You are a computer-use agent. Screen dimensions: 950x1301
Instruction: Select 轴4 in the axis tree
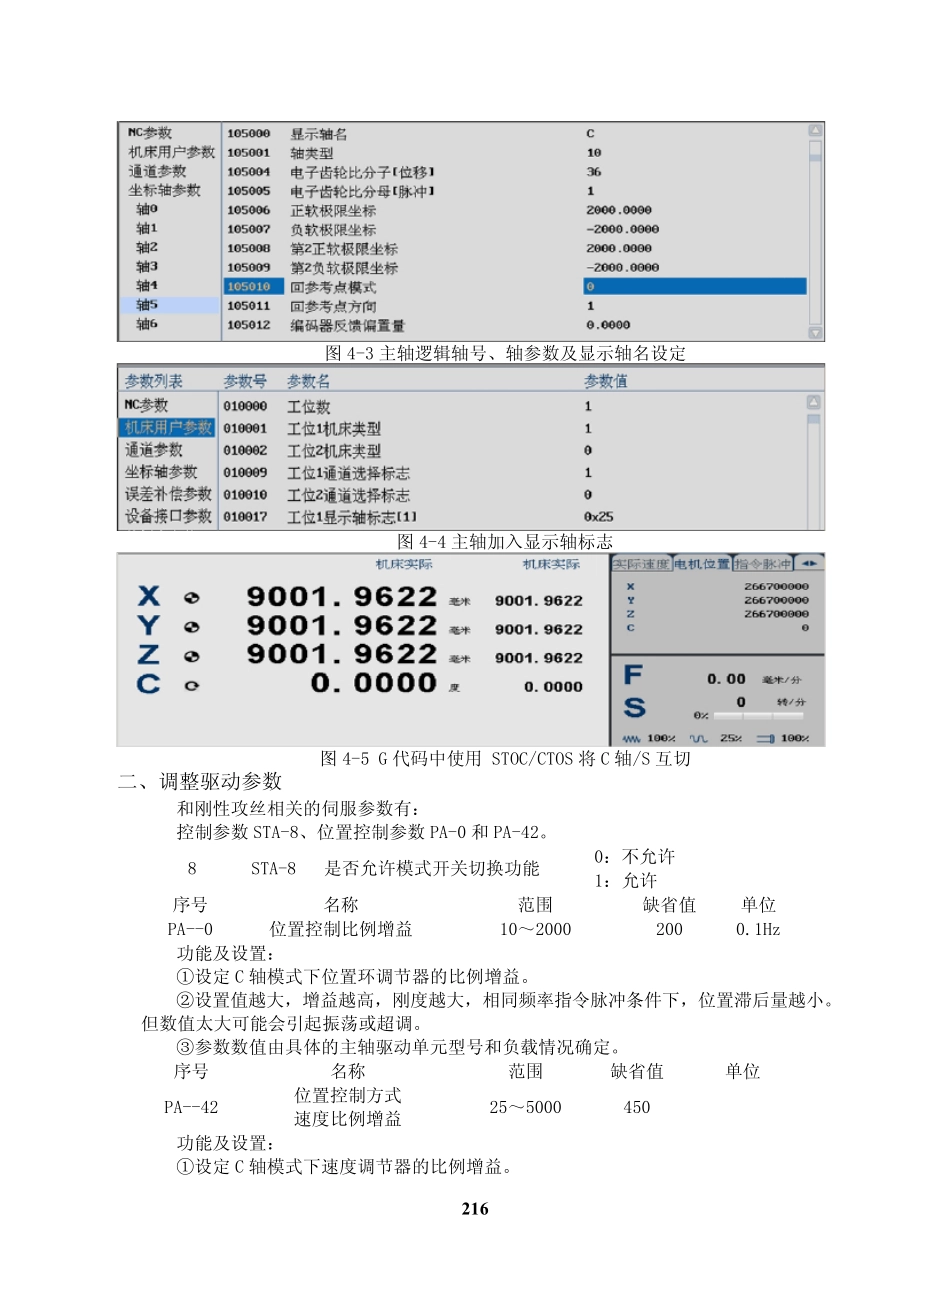147,286
